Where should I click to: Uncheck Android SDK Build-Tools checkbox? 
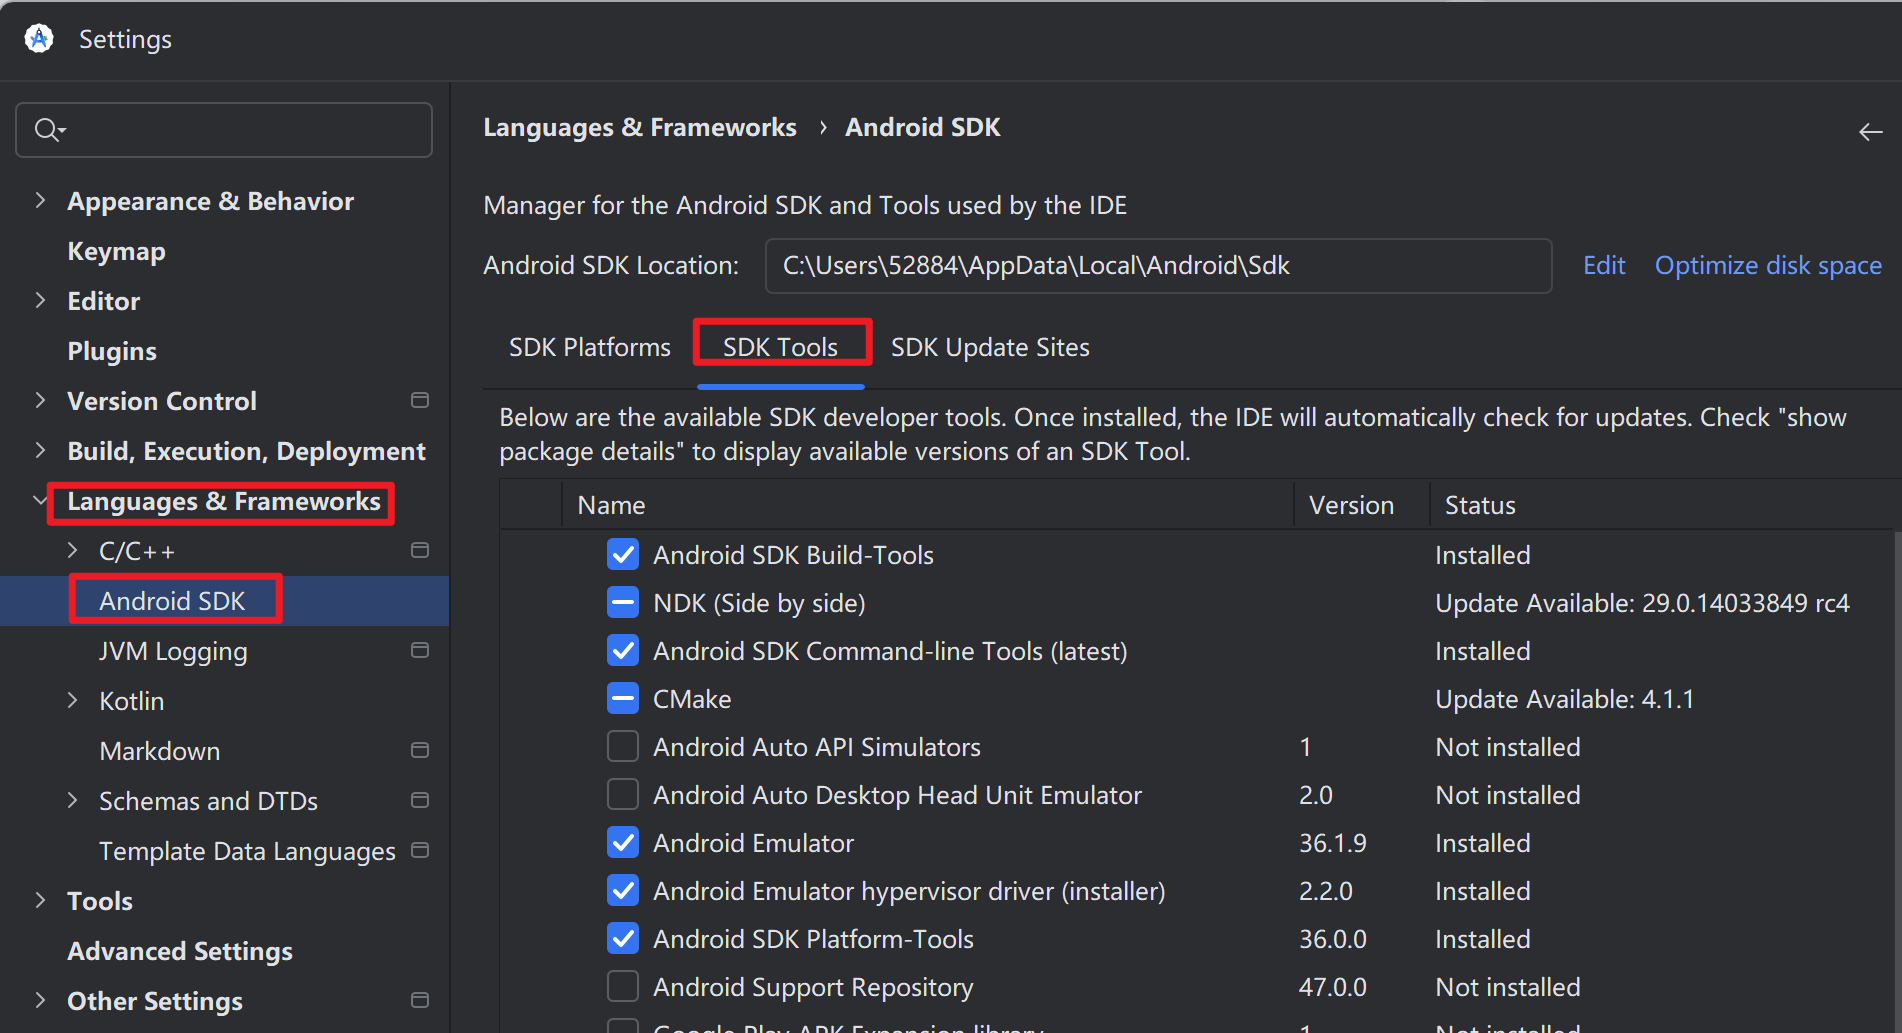623,555
